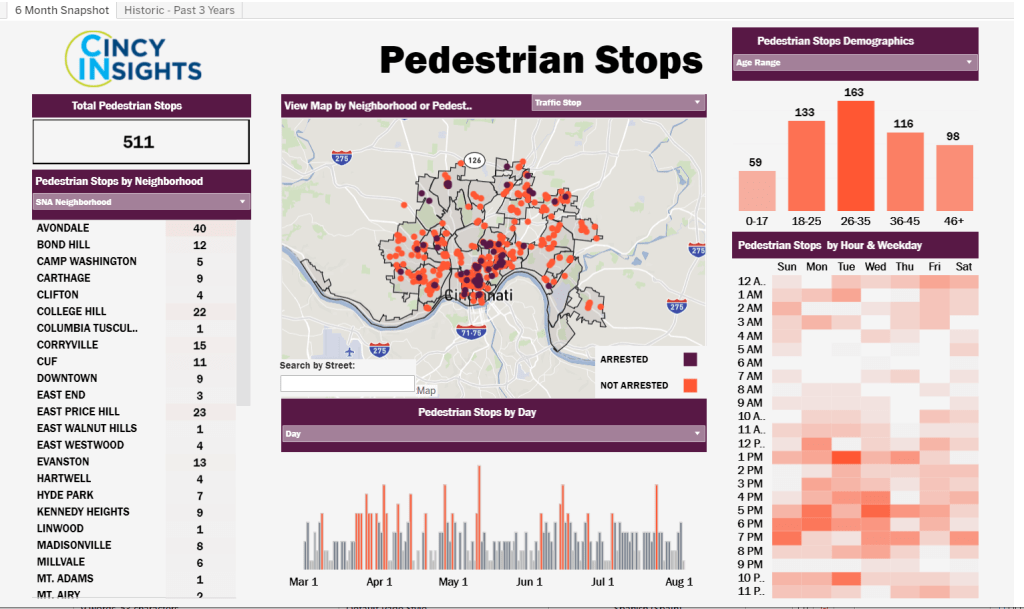Click the Search by Street text box

tap(347, 383)
